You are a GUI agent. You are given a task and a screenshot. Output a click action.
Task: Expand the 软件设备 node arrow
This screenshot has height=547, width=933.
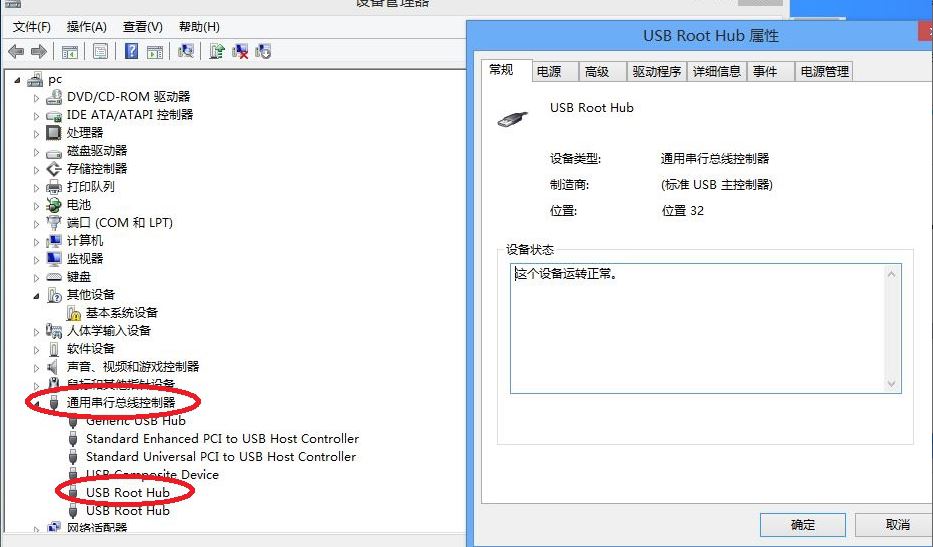point(36,349)
